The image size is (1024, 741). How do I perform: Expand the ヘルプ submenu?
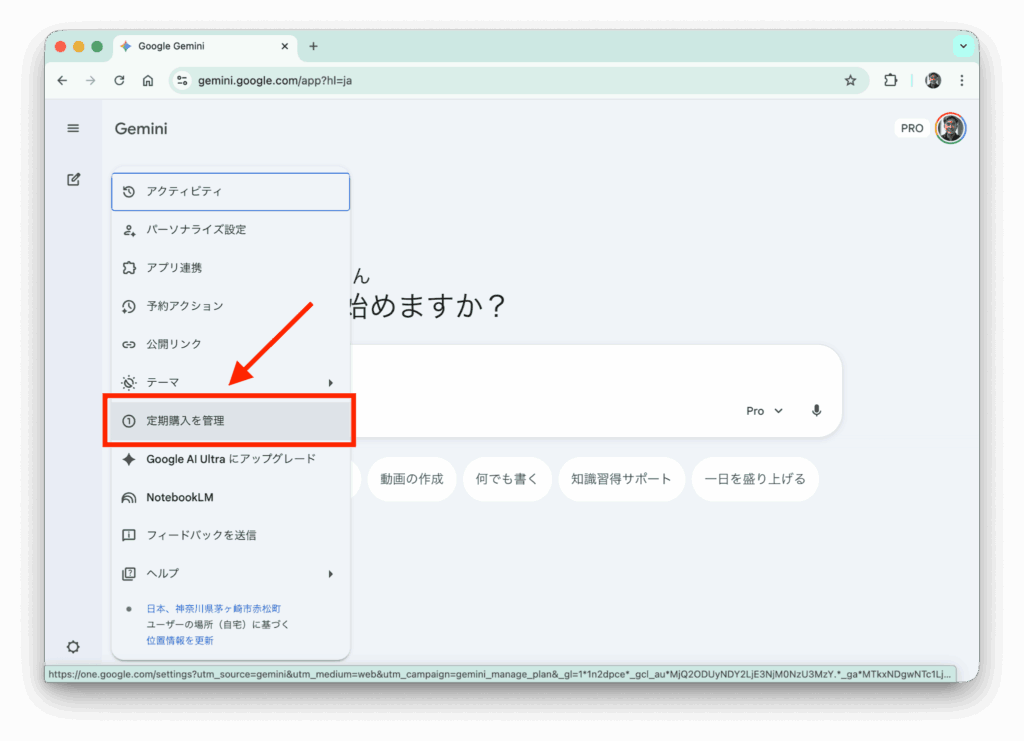(230, 574)
